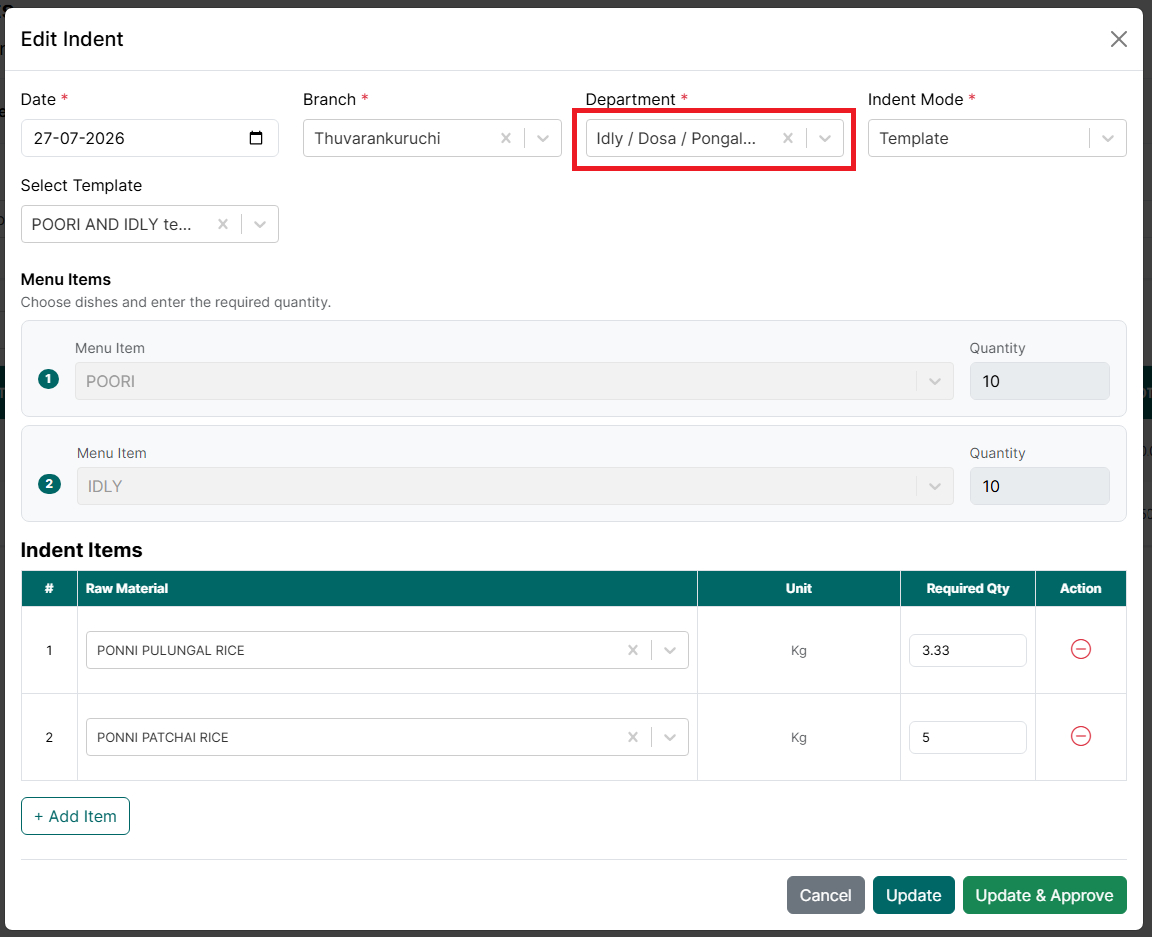Open the POORI menu item dropdown

[935, 381]
